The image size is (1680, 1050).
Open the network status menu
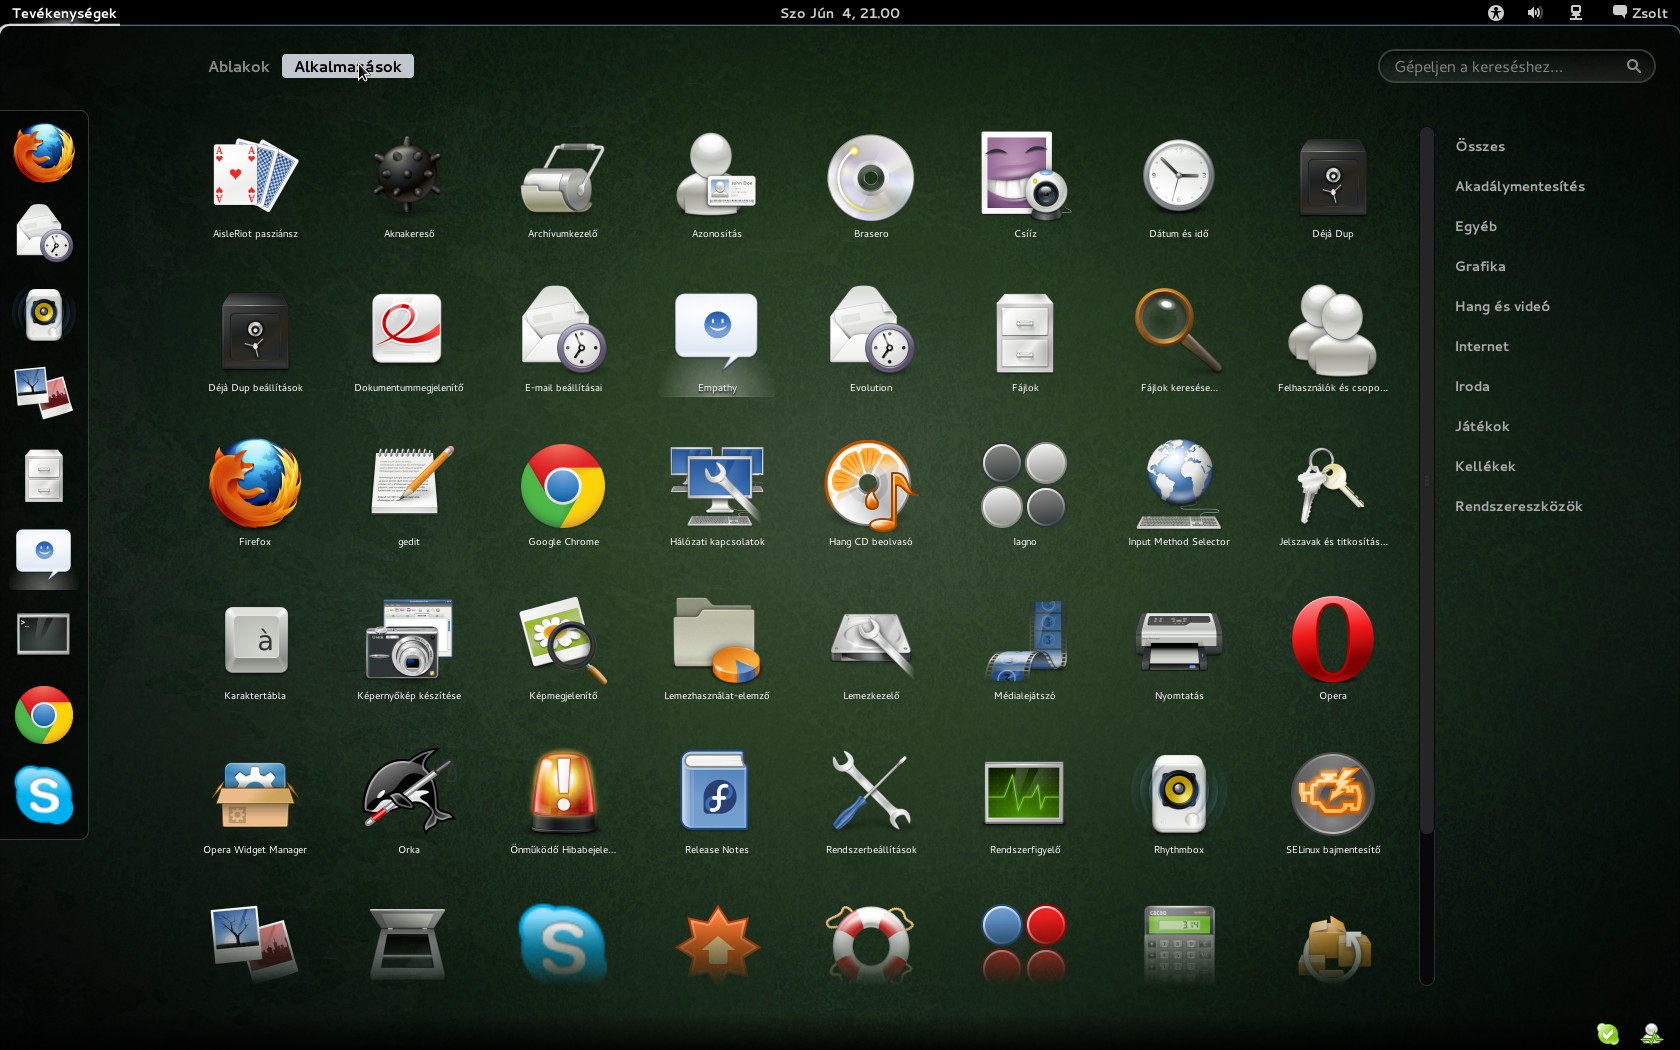[1576, 13]
